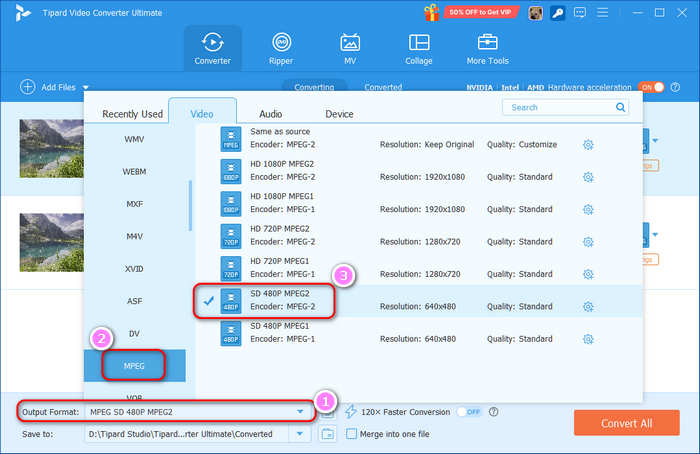Open the Converted tab
Screen dimensions: 700x454
[x=383, y=86]
